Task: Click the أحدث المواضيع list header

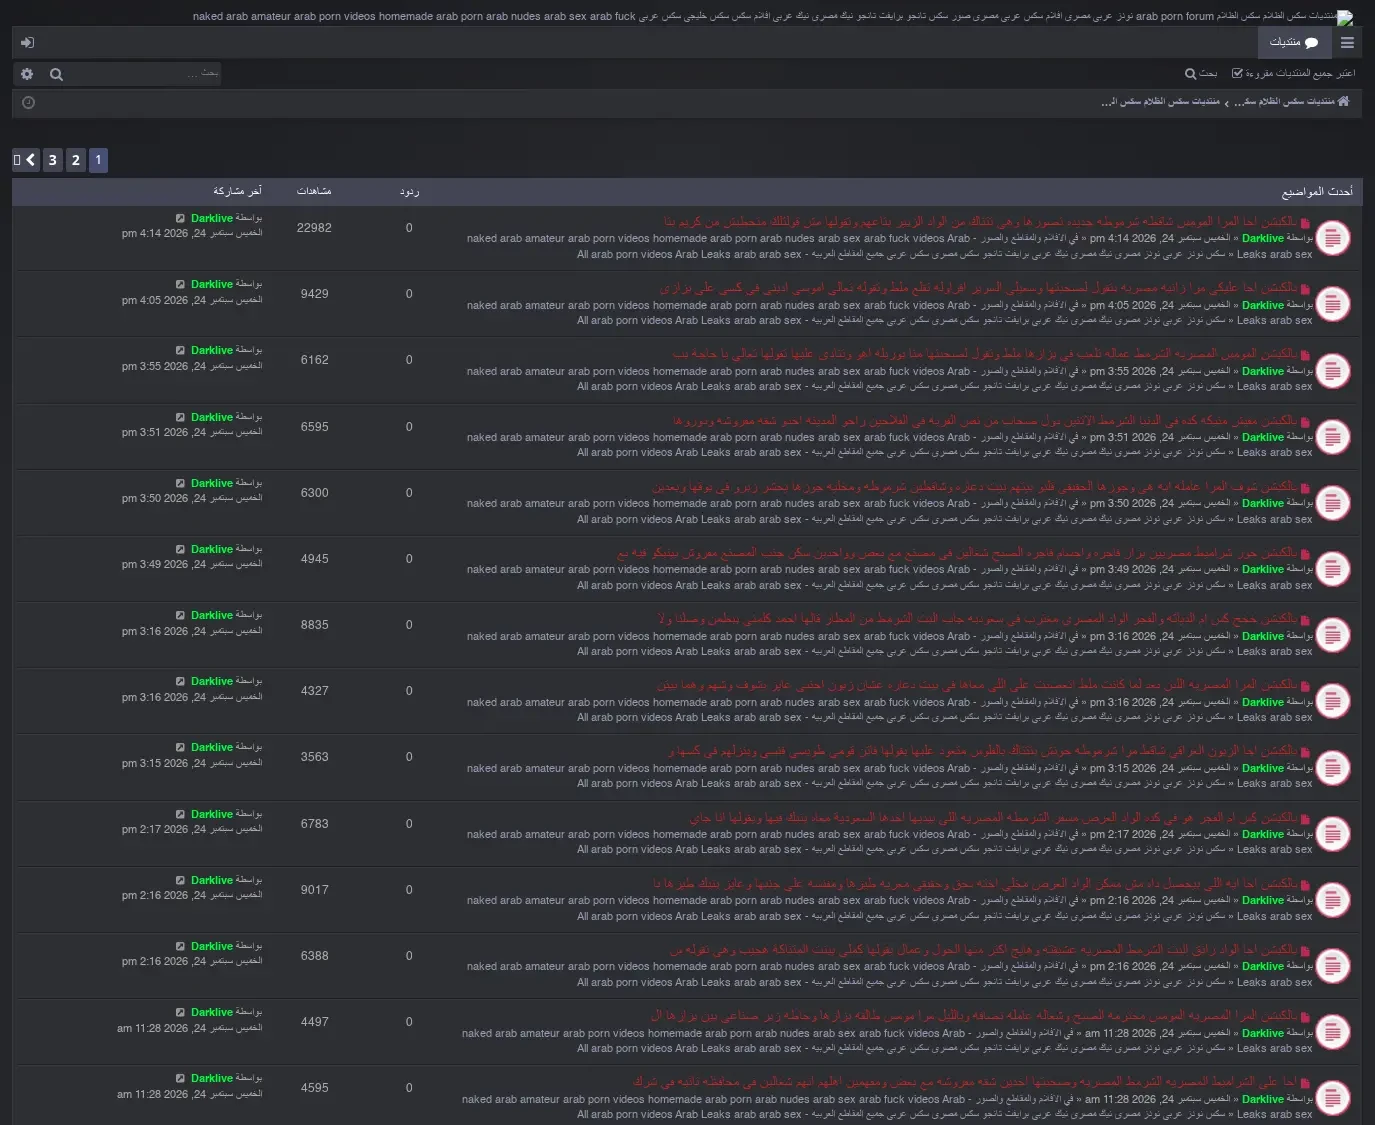Action: click(1317, 191)
